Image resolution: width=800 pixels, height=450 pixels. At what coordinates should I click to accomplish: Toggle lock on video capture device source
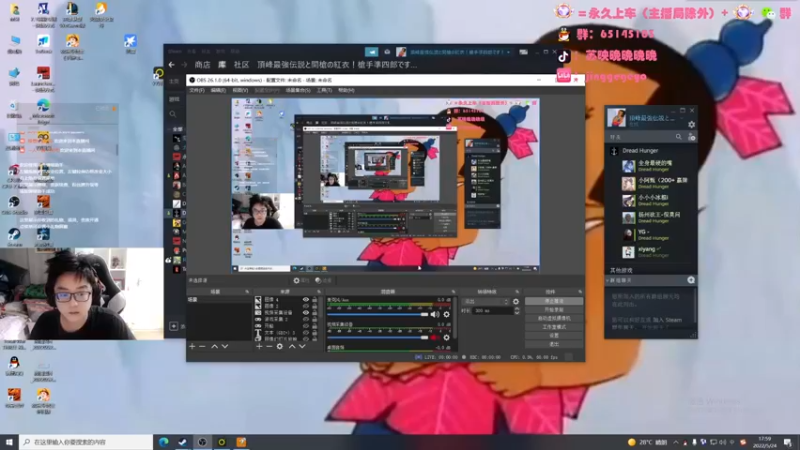pyautogui.click(x=315, y=313)
